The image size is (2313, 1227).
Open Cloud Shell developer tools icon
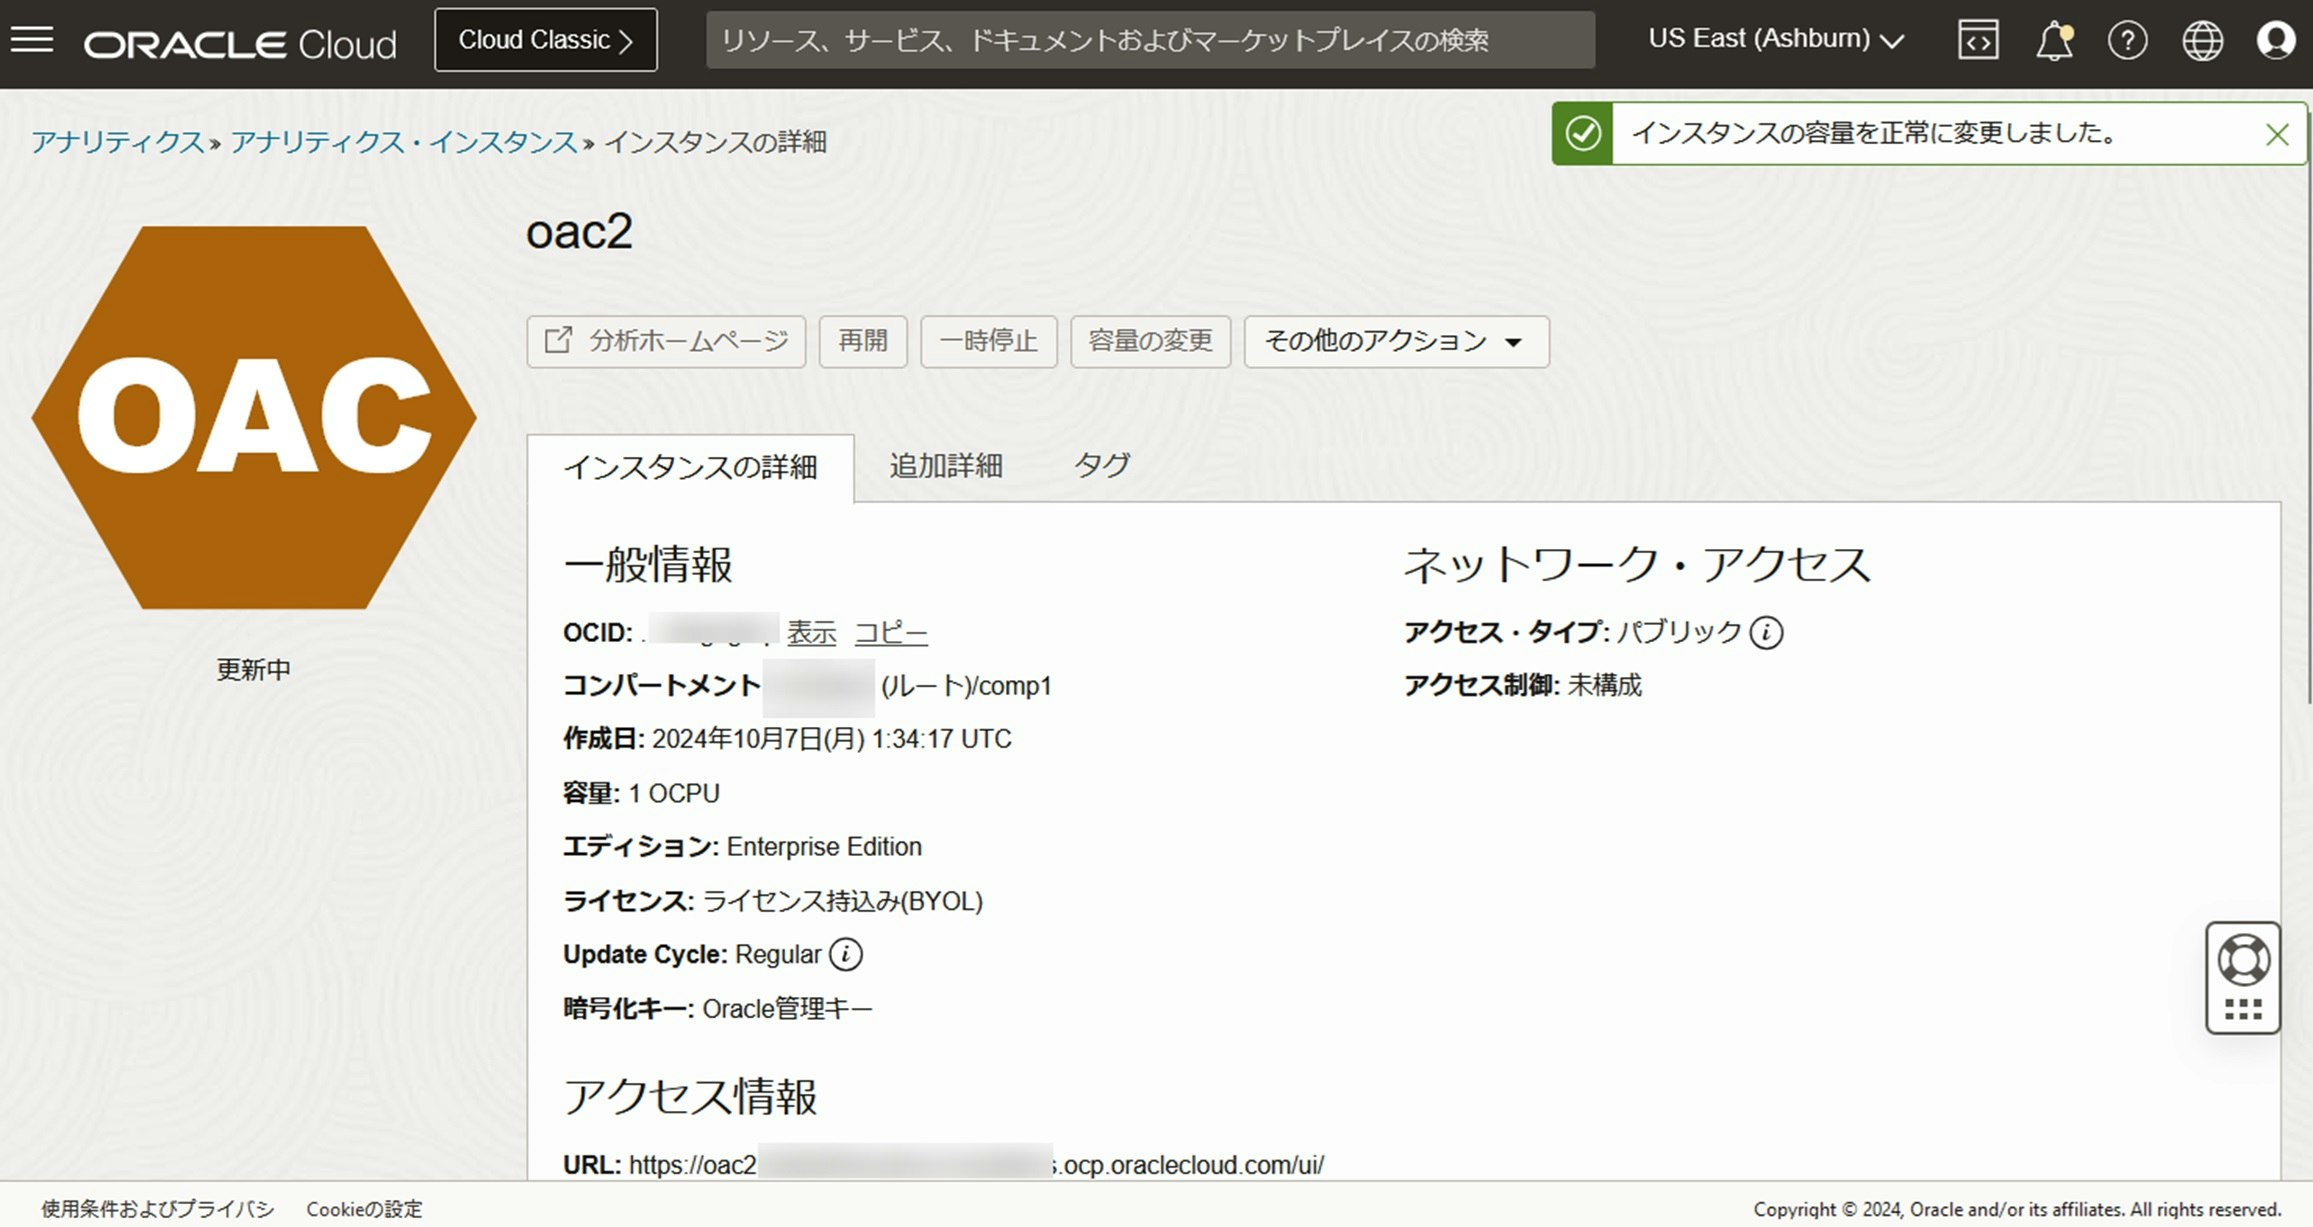tap(1977, 40)
